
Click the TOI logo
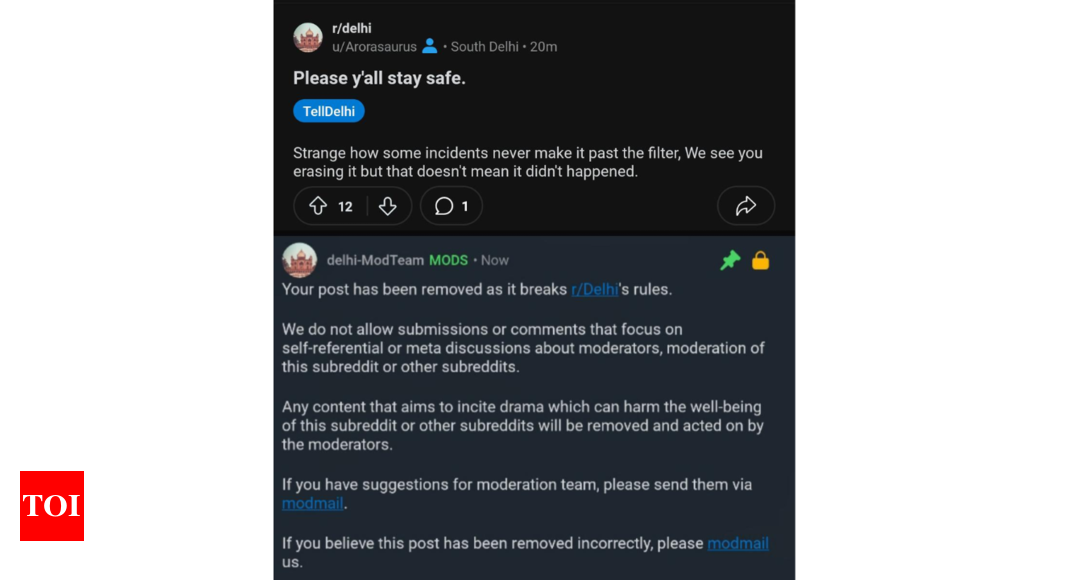(x=52, y=506)
